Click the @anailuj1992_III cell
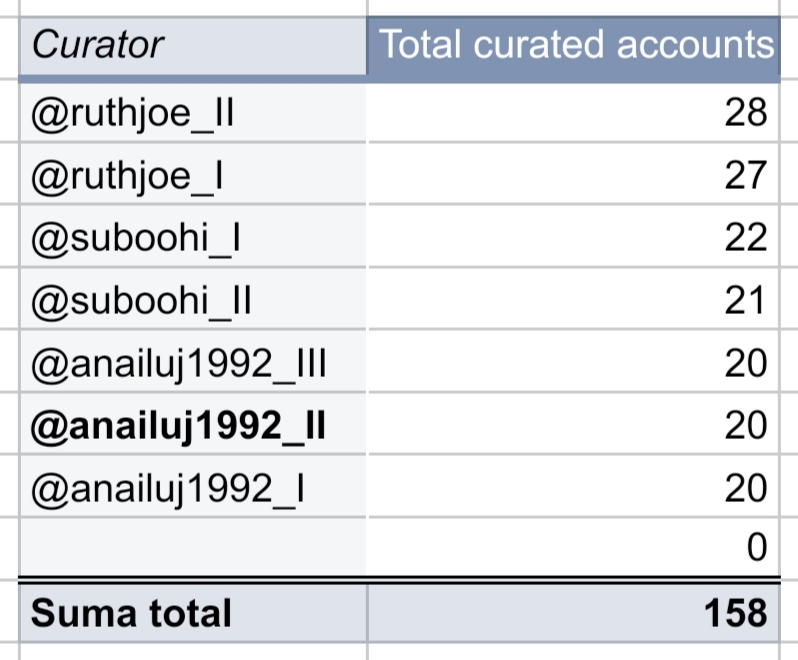Viewport: 798px width, 660px height. click(x=193, y=362)
